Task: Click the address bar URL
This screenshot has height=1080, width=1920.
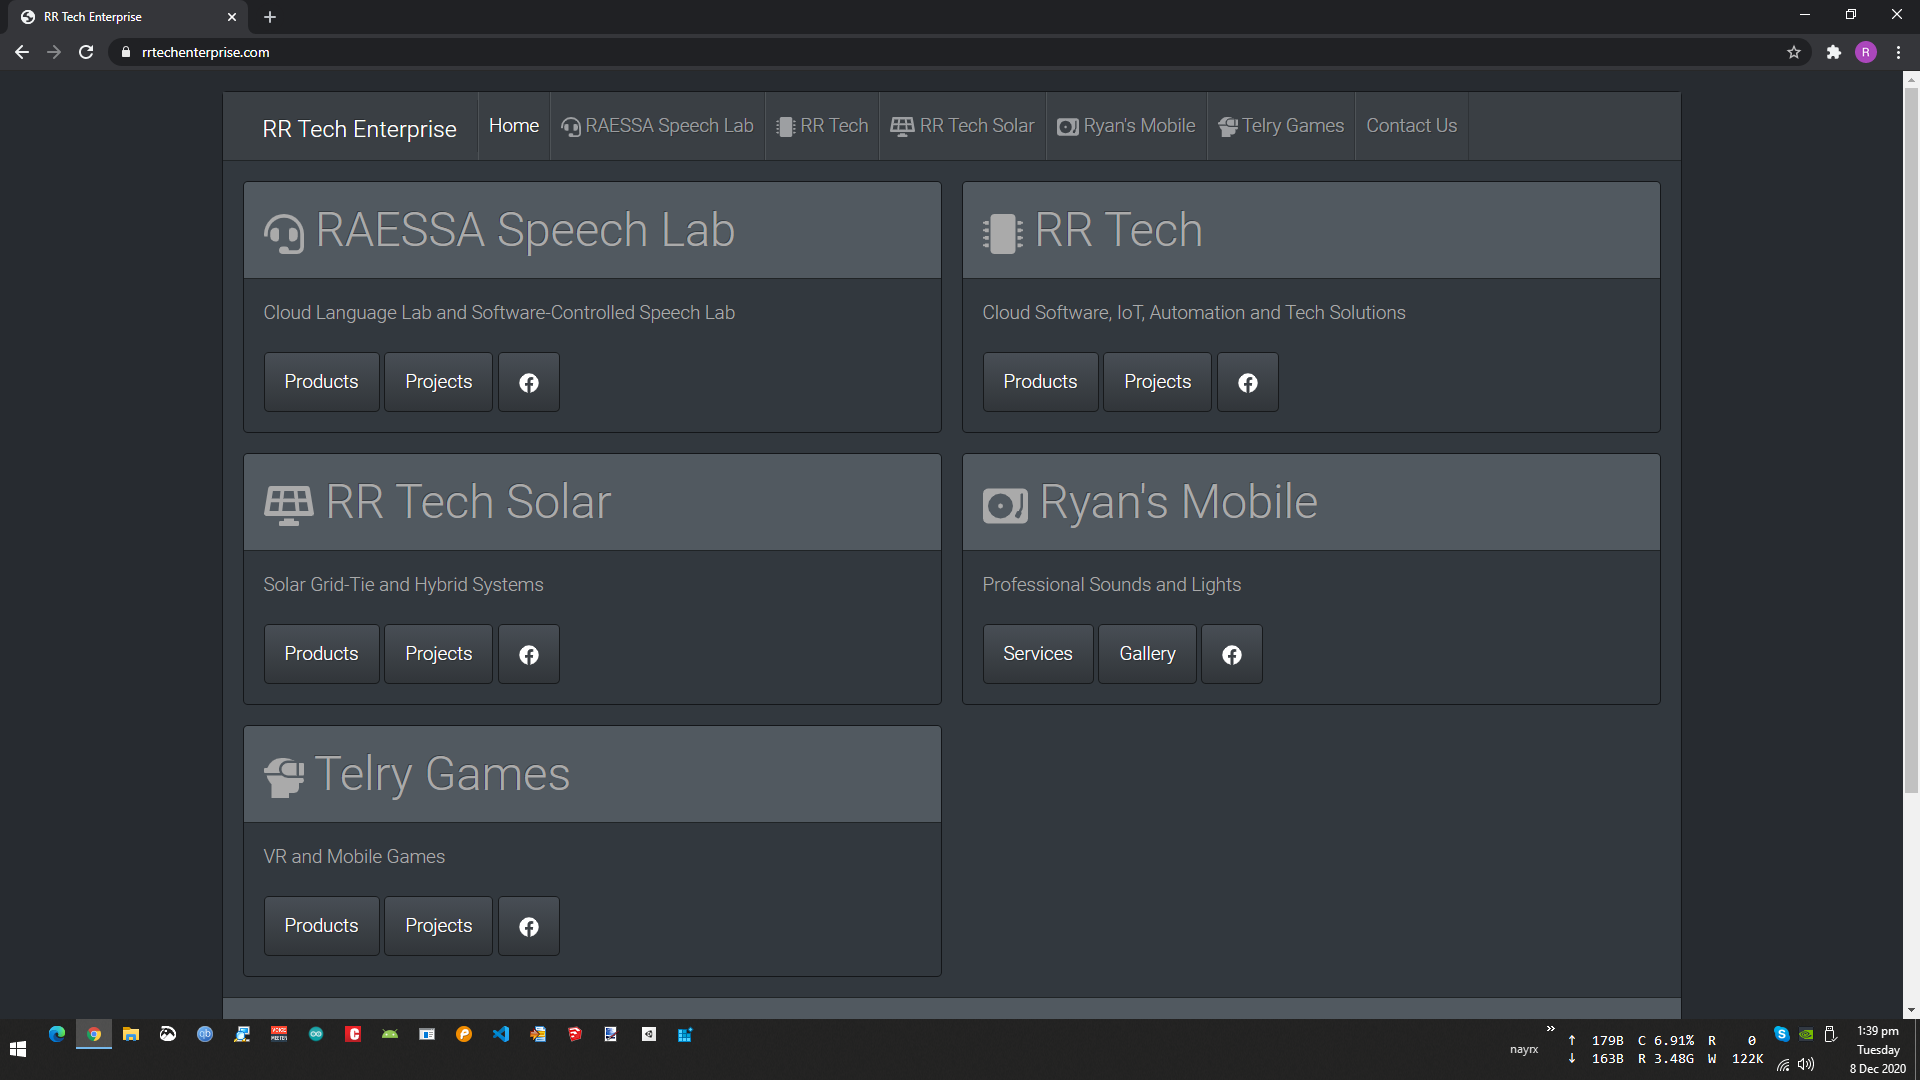Action: click(x=206, y=52)
